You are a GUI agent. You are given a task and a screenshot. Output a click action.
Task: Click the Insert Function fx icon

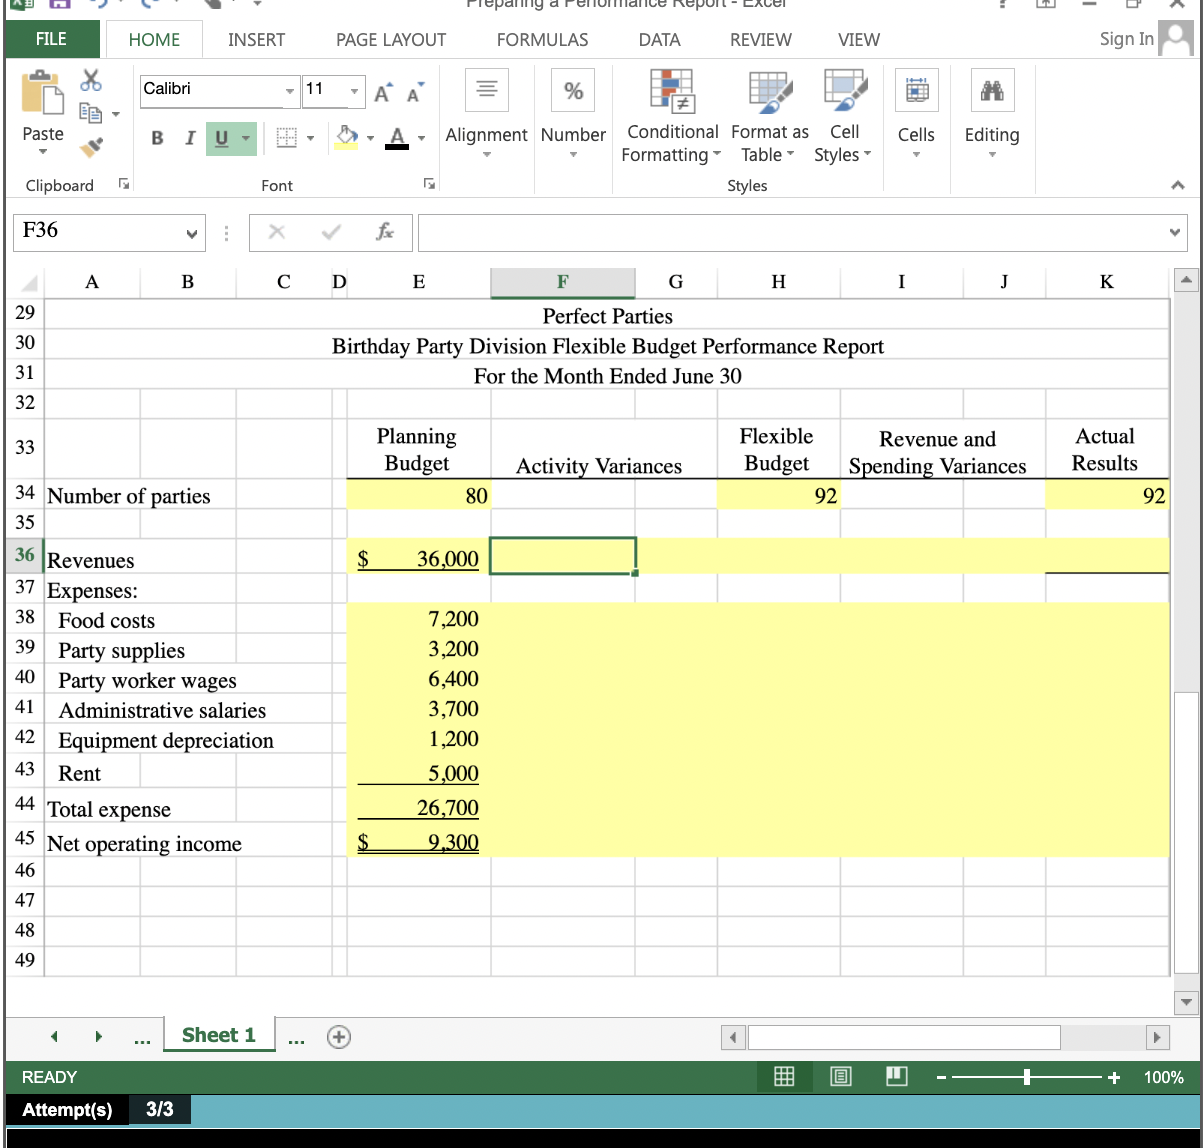pyautogui.click(x=385, y=233)
